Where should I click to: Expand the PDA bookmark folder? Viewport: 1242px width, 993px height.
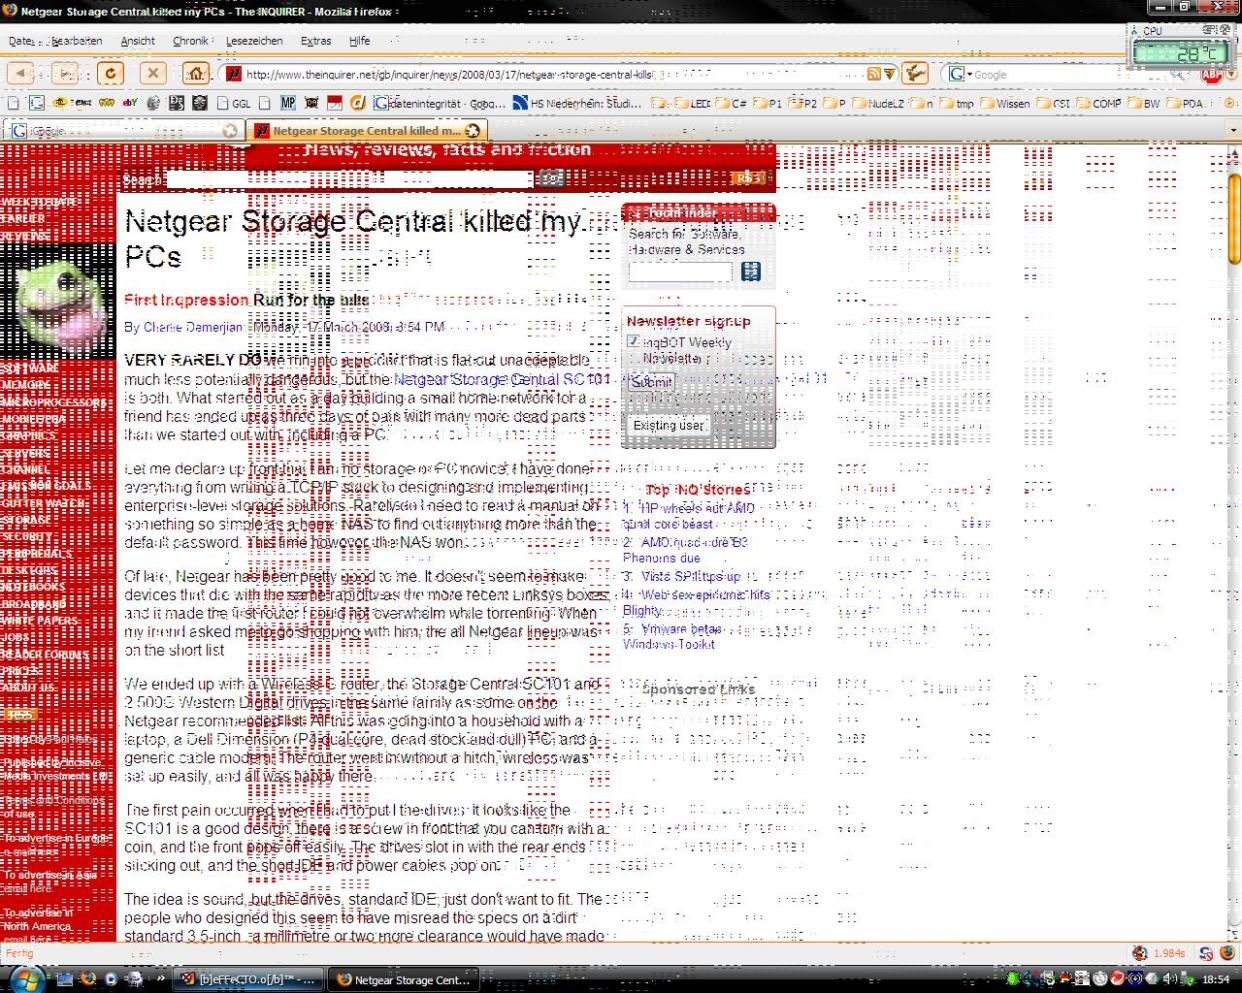click(x=1184, y=103)
